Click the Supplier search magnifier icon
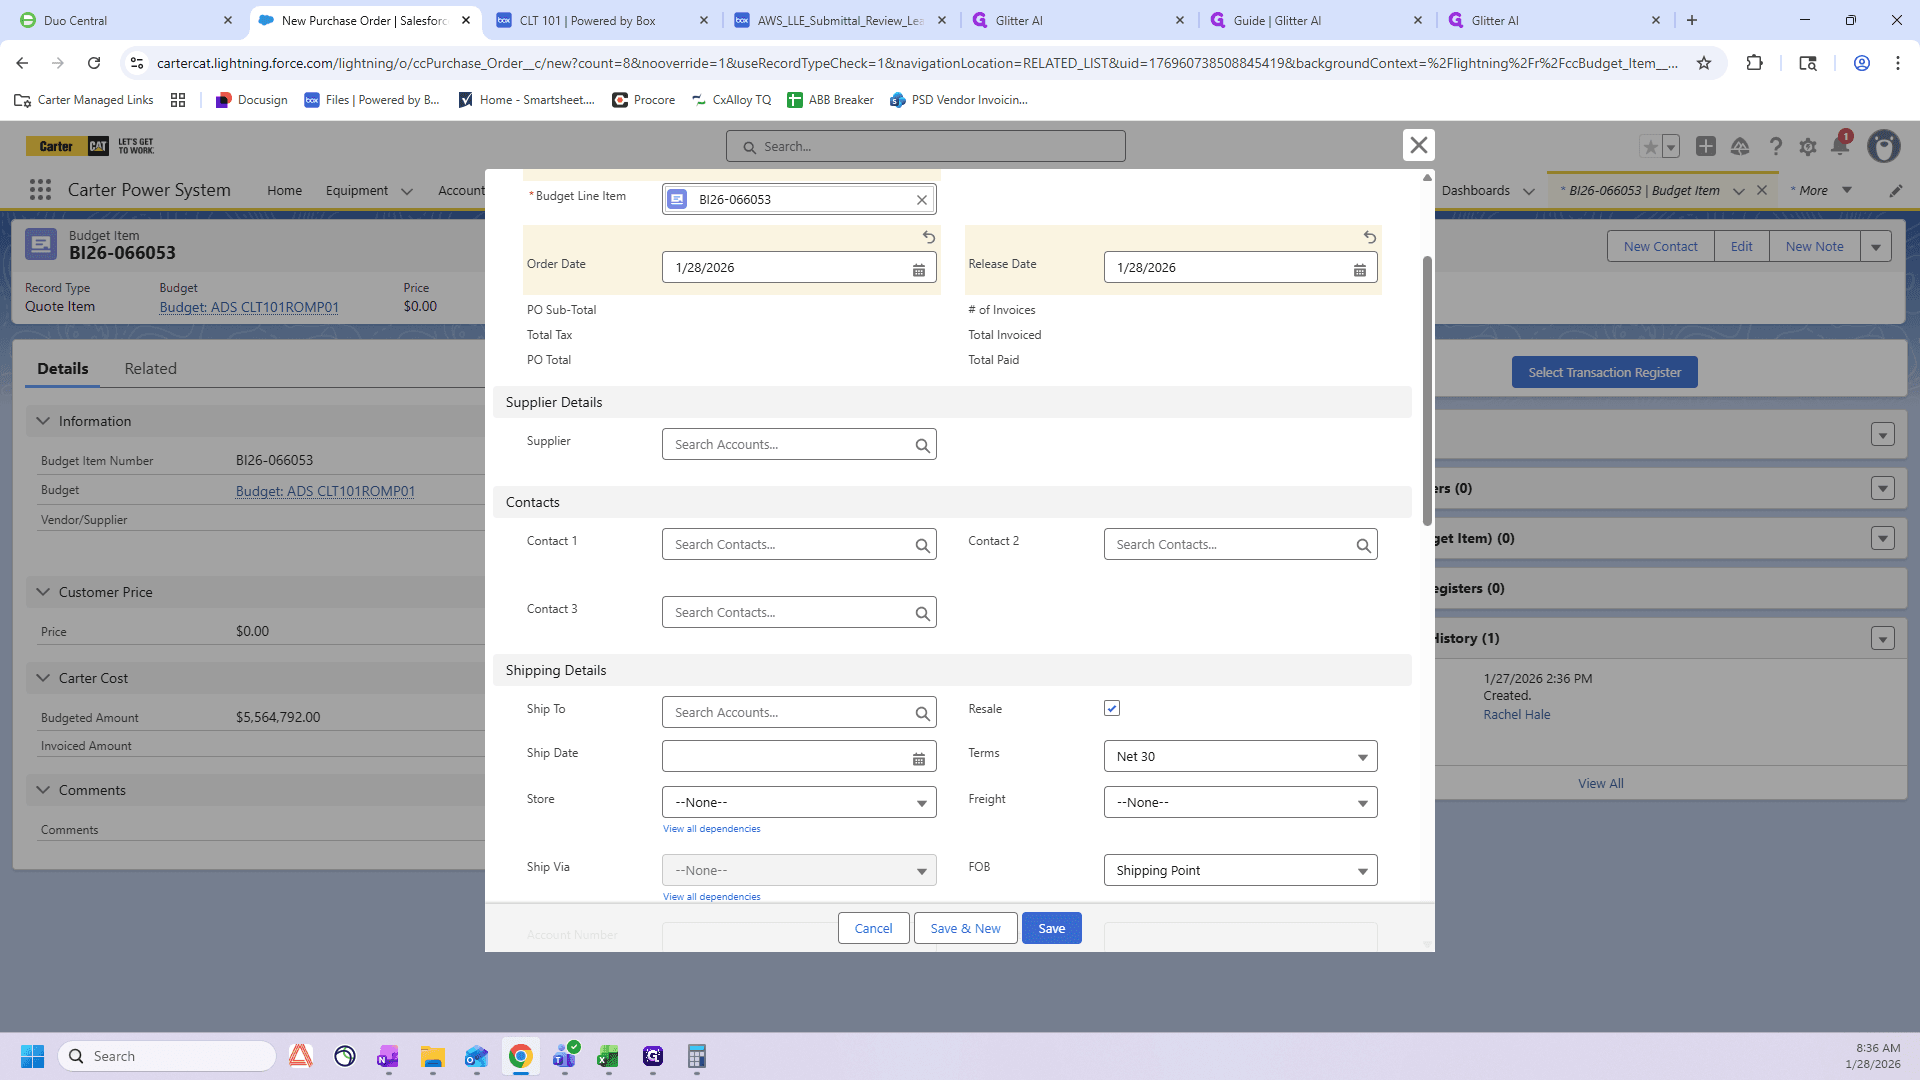Image resolution: width=1920 pixels, height=1080 pixels. pos(922,445)
